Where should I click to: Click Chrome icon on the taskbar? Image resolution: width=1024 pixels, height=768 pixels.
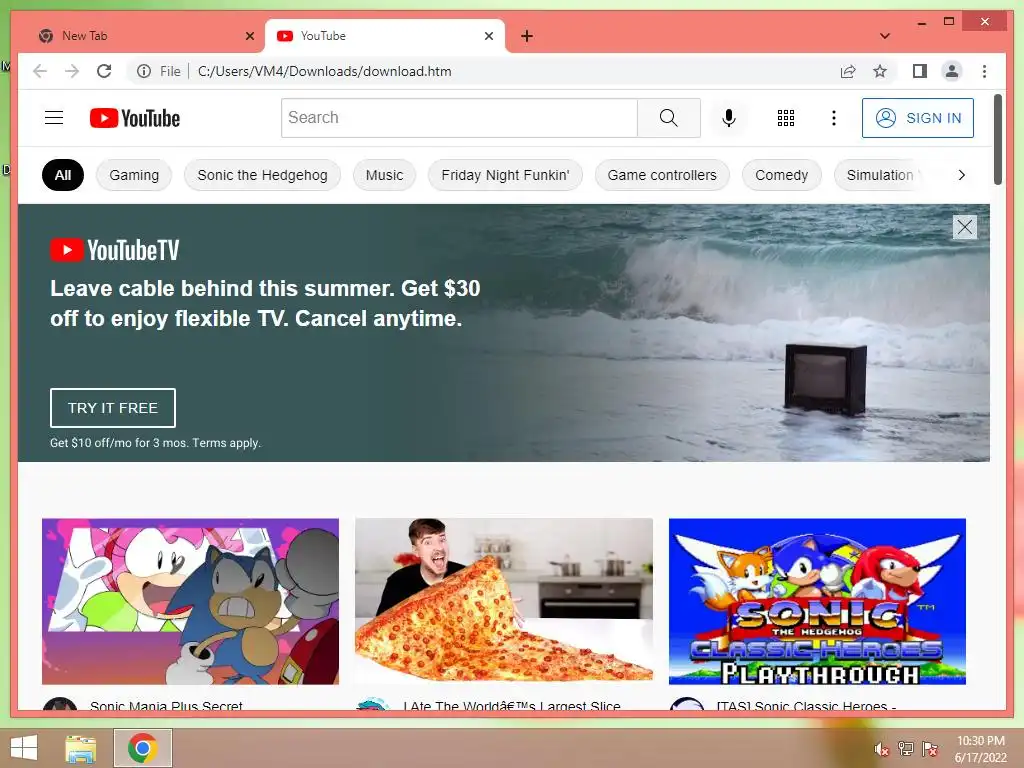point(142,748)
